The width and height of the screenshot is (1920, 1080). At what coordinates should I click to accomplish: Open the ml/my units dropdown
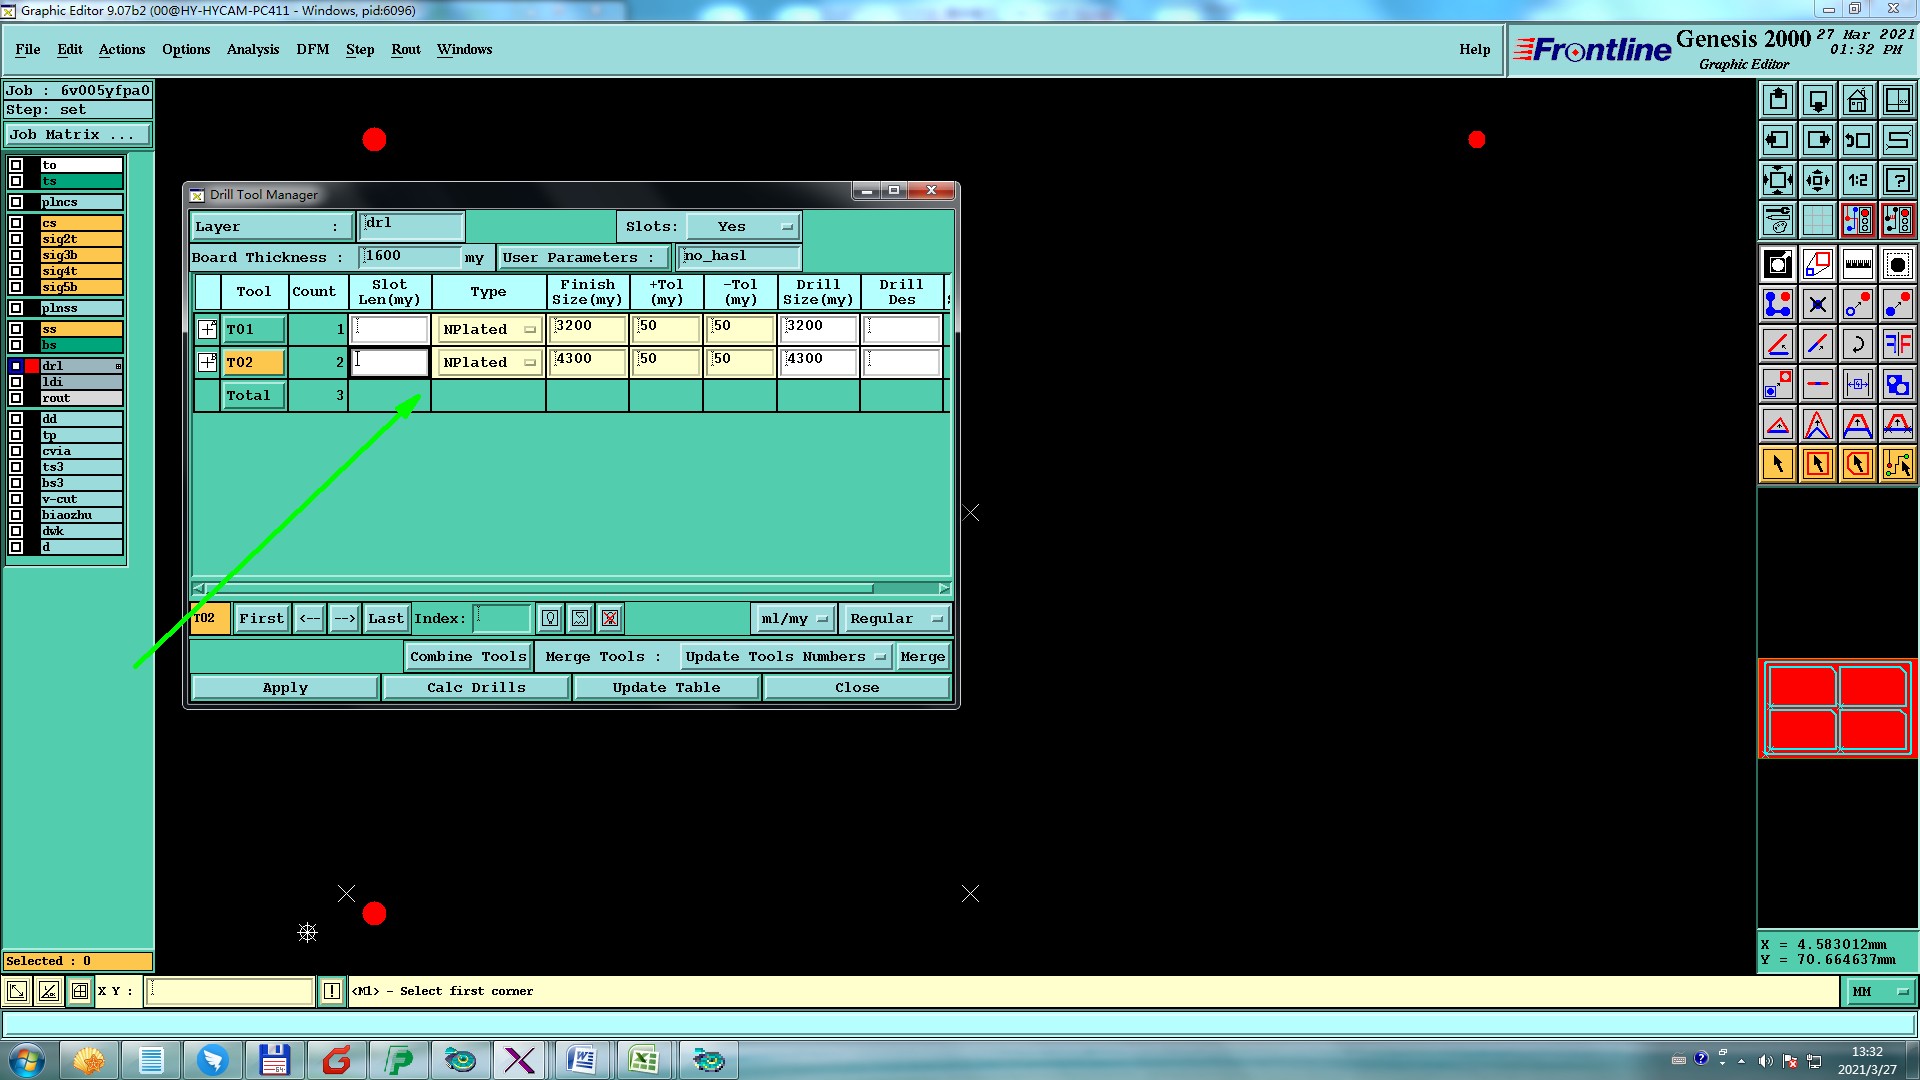[793, 619]
